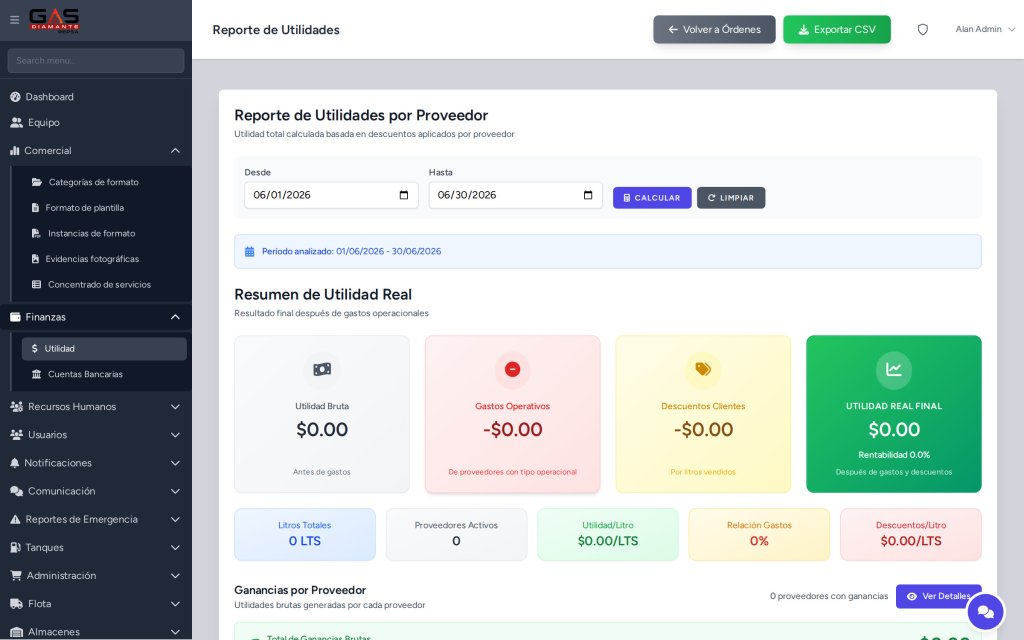1024x640 pixels.
Task: Open Evidencias fotográficas menu item
Action: (x=104, y=259)
